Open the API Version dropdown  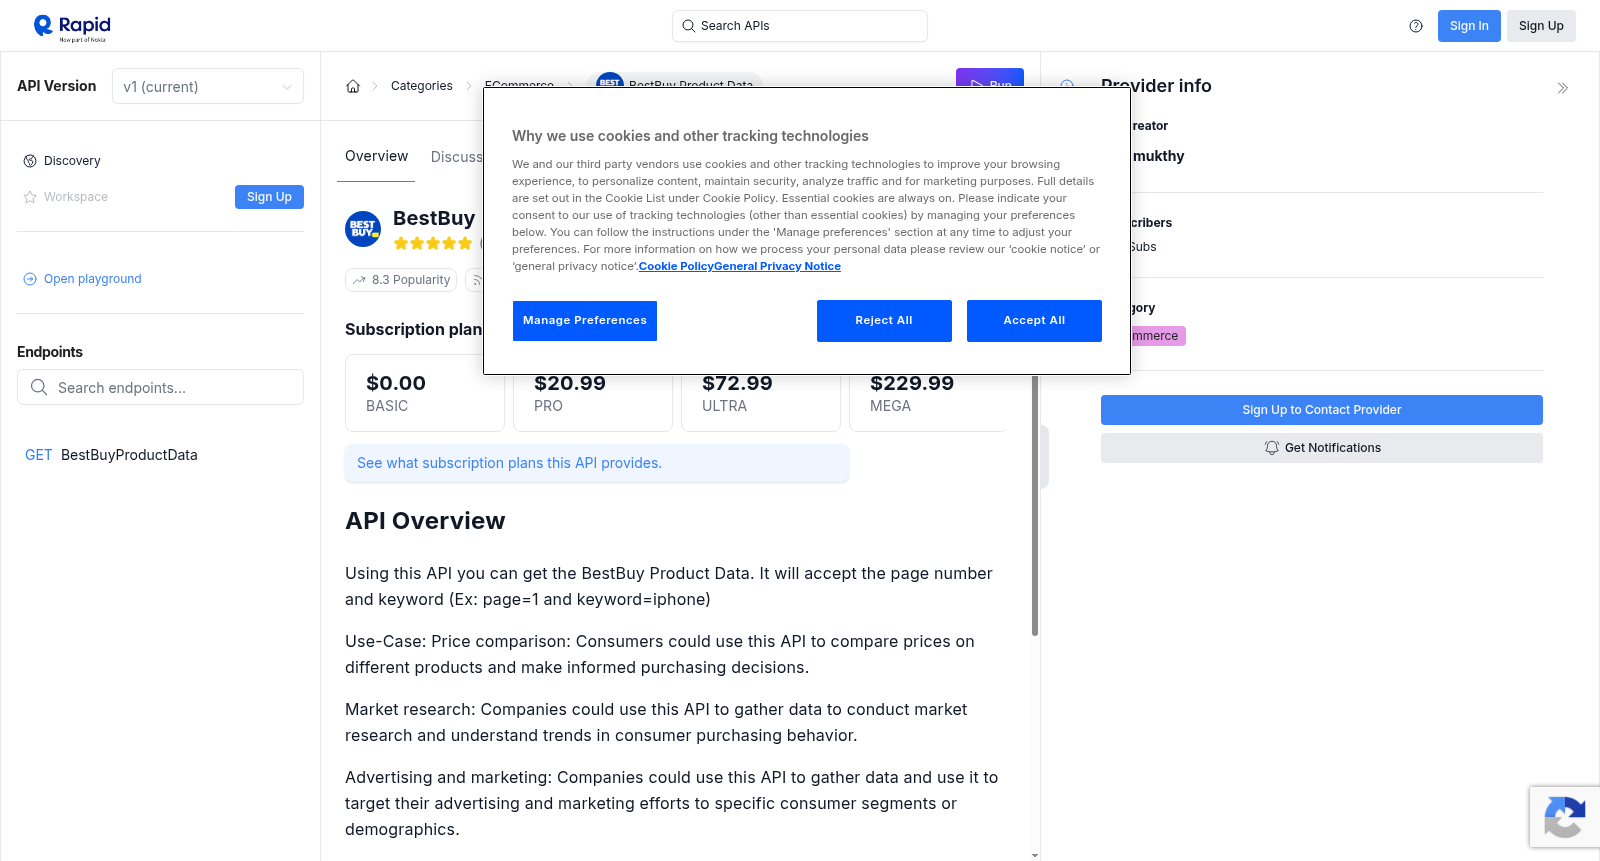(x=208, y=87)
